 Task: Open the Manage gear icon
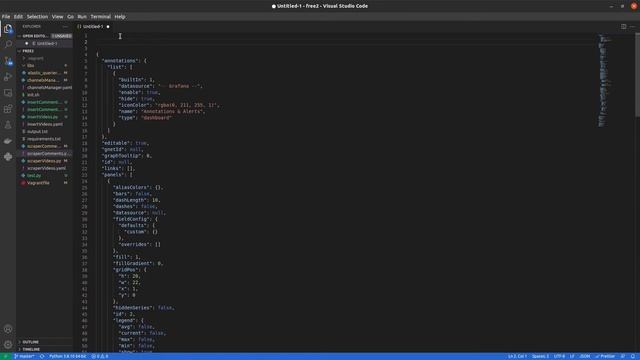8,345
